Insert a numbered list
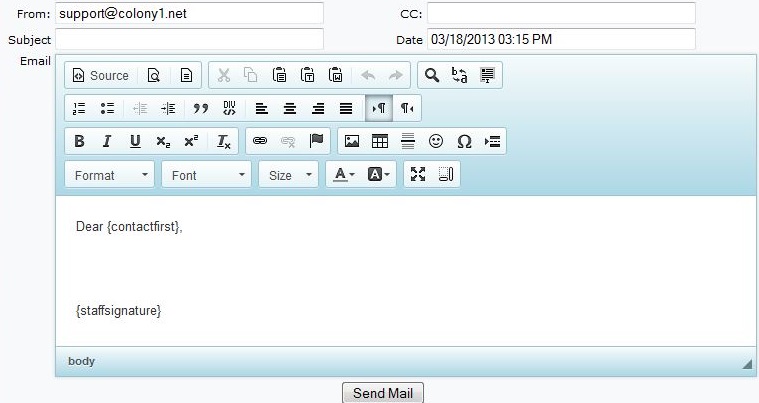 (80, 108)
